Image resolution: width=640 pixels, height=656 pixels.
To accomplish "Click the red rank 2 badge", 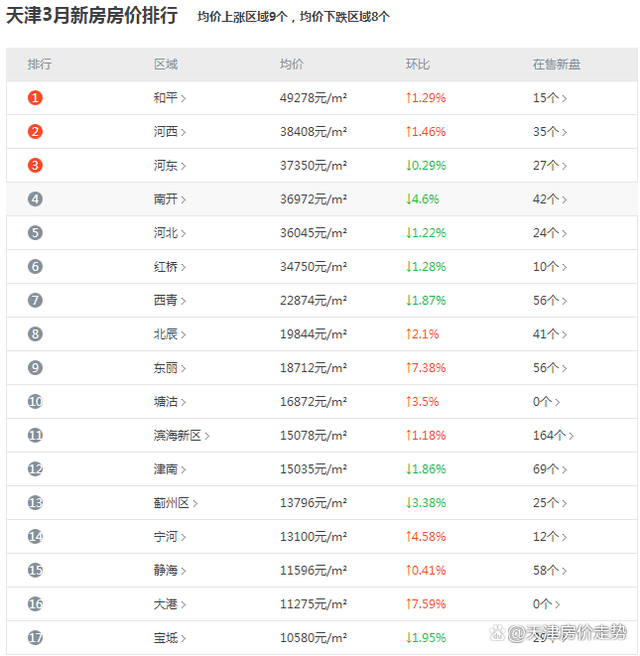I will click(x=35, y=132).
